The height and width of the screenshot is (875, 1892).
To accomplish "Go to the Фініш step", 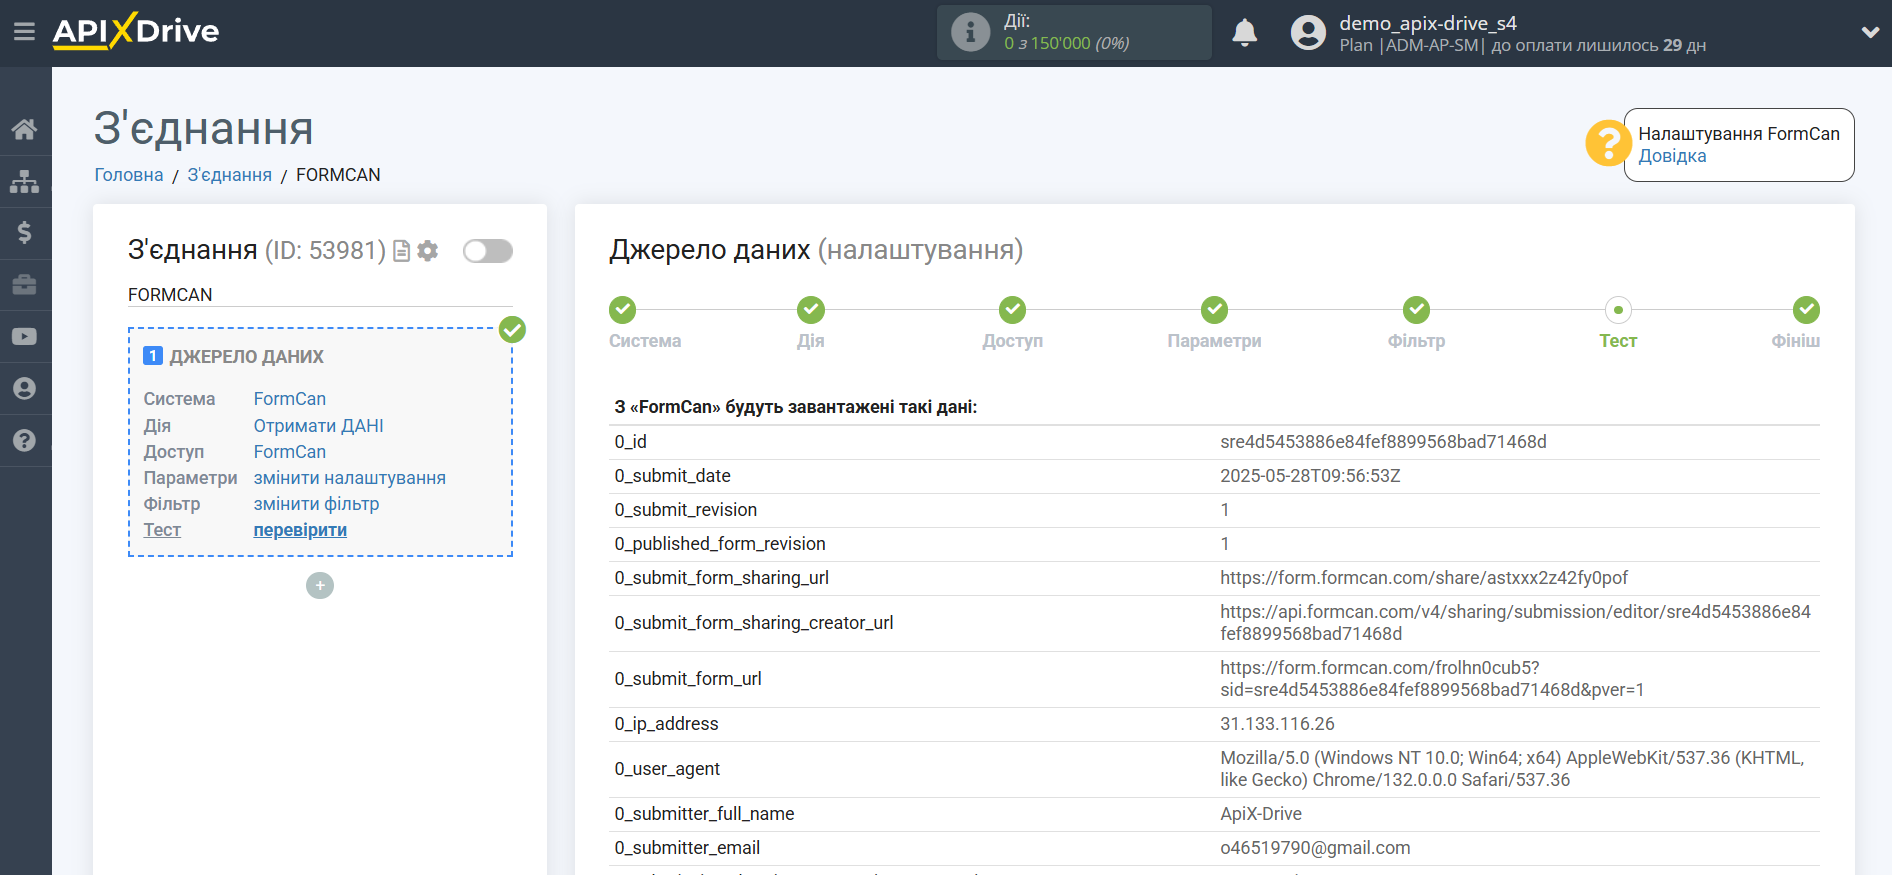I will pyautogui.click(x=1796, y=341).
